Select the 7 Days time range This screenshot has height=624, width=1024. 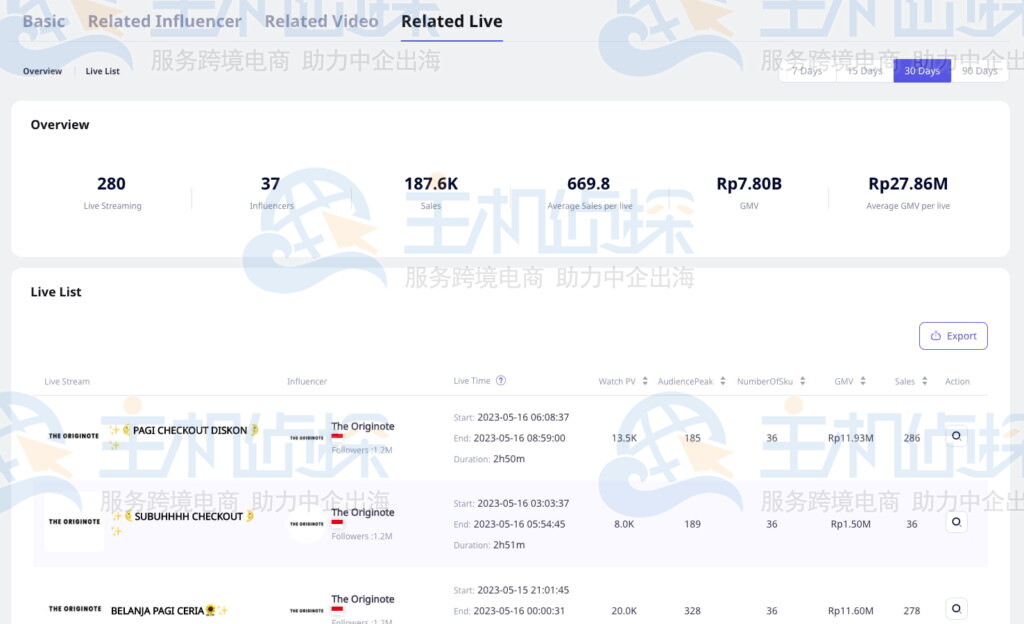807,70
